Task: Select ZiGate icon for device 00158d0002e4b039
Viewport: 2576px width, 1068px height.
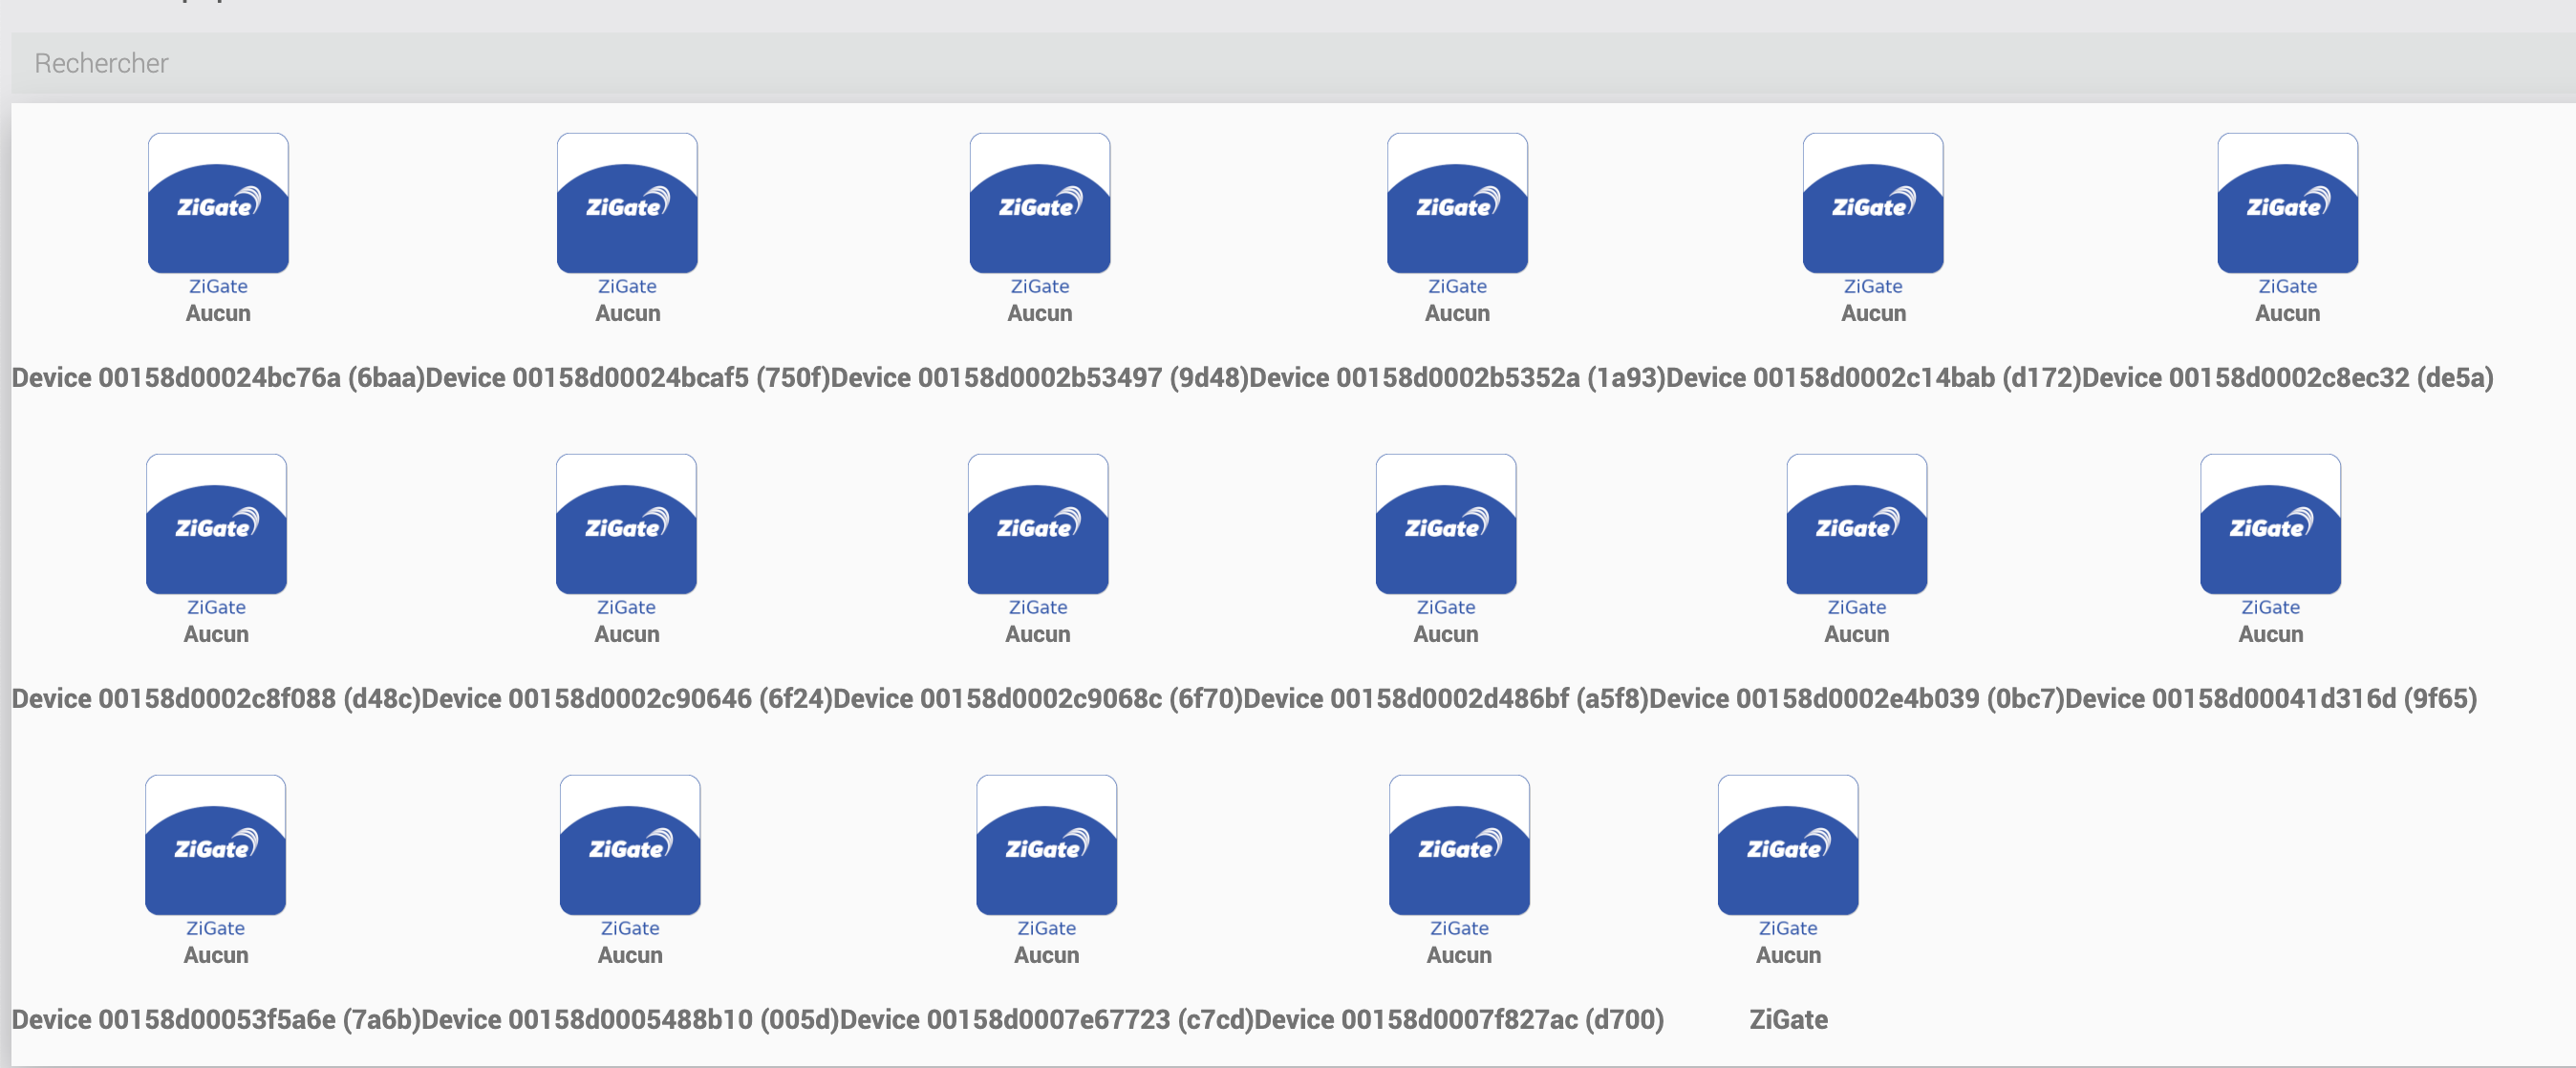Action: click(x=1856, y=524)
